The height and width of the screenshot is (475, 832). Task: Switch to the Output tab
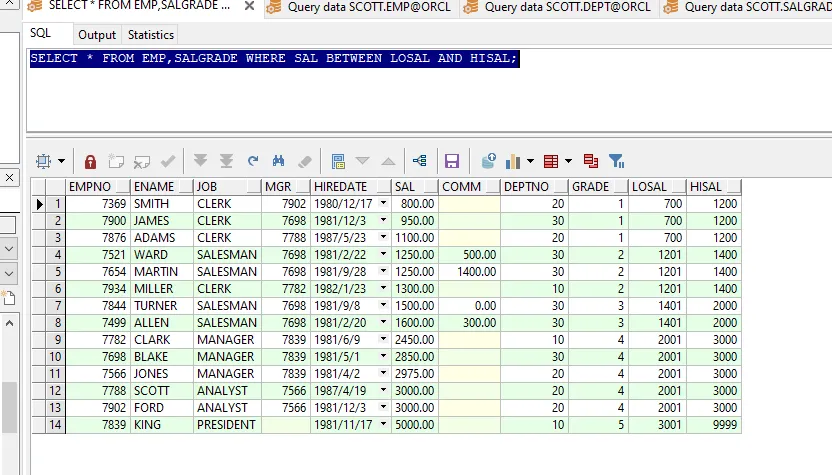97,35
